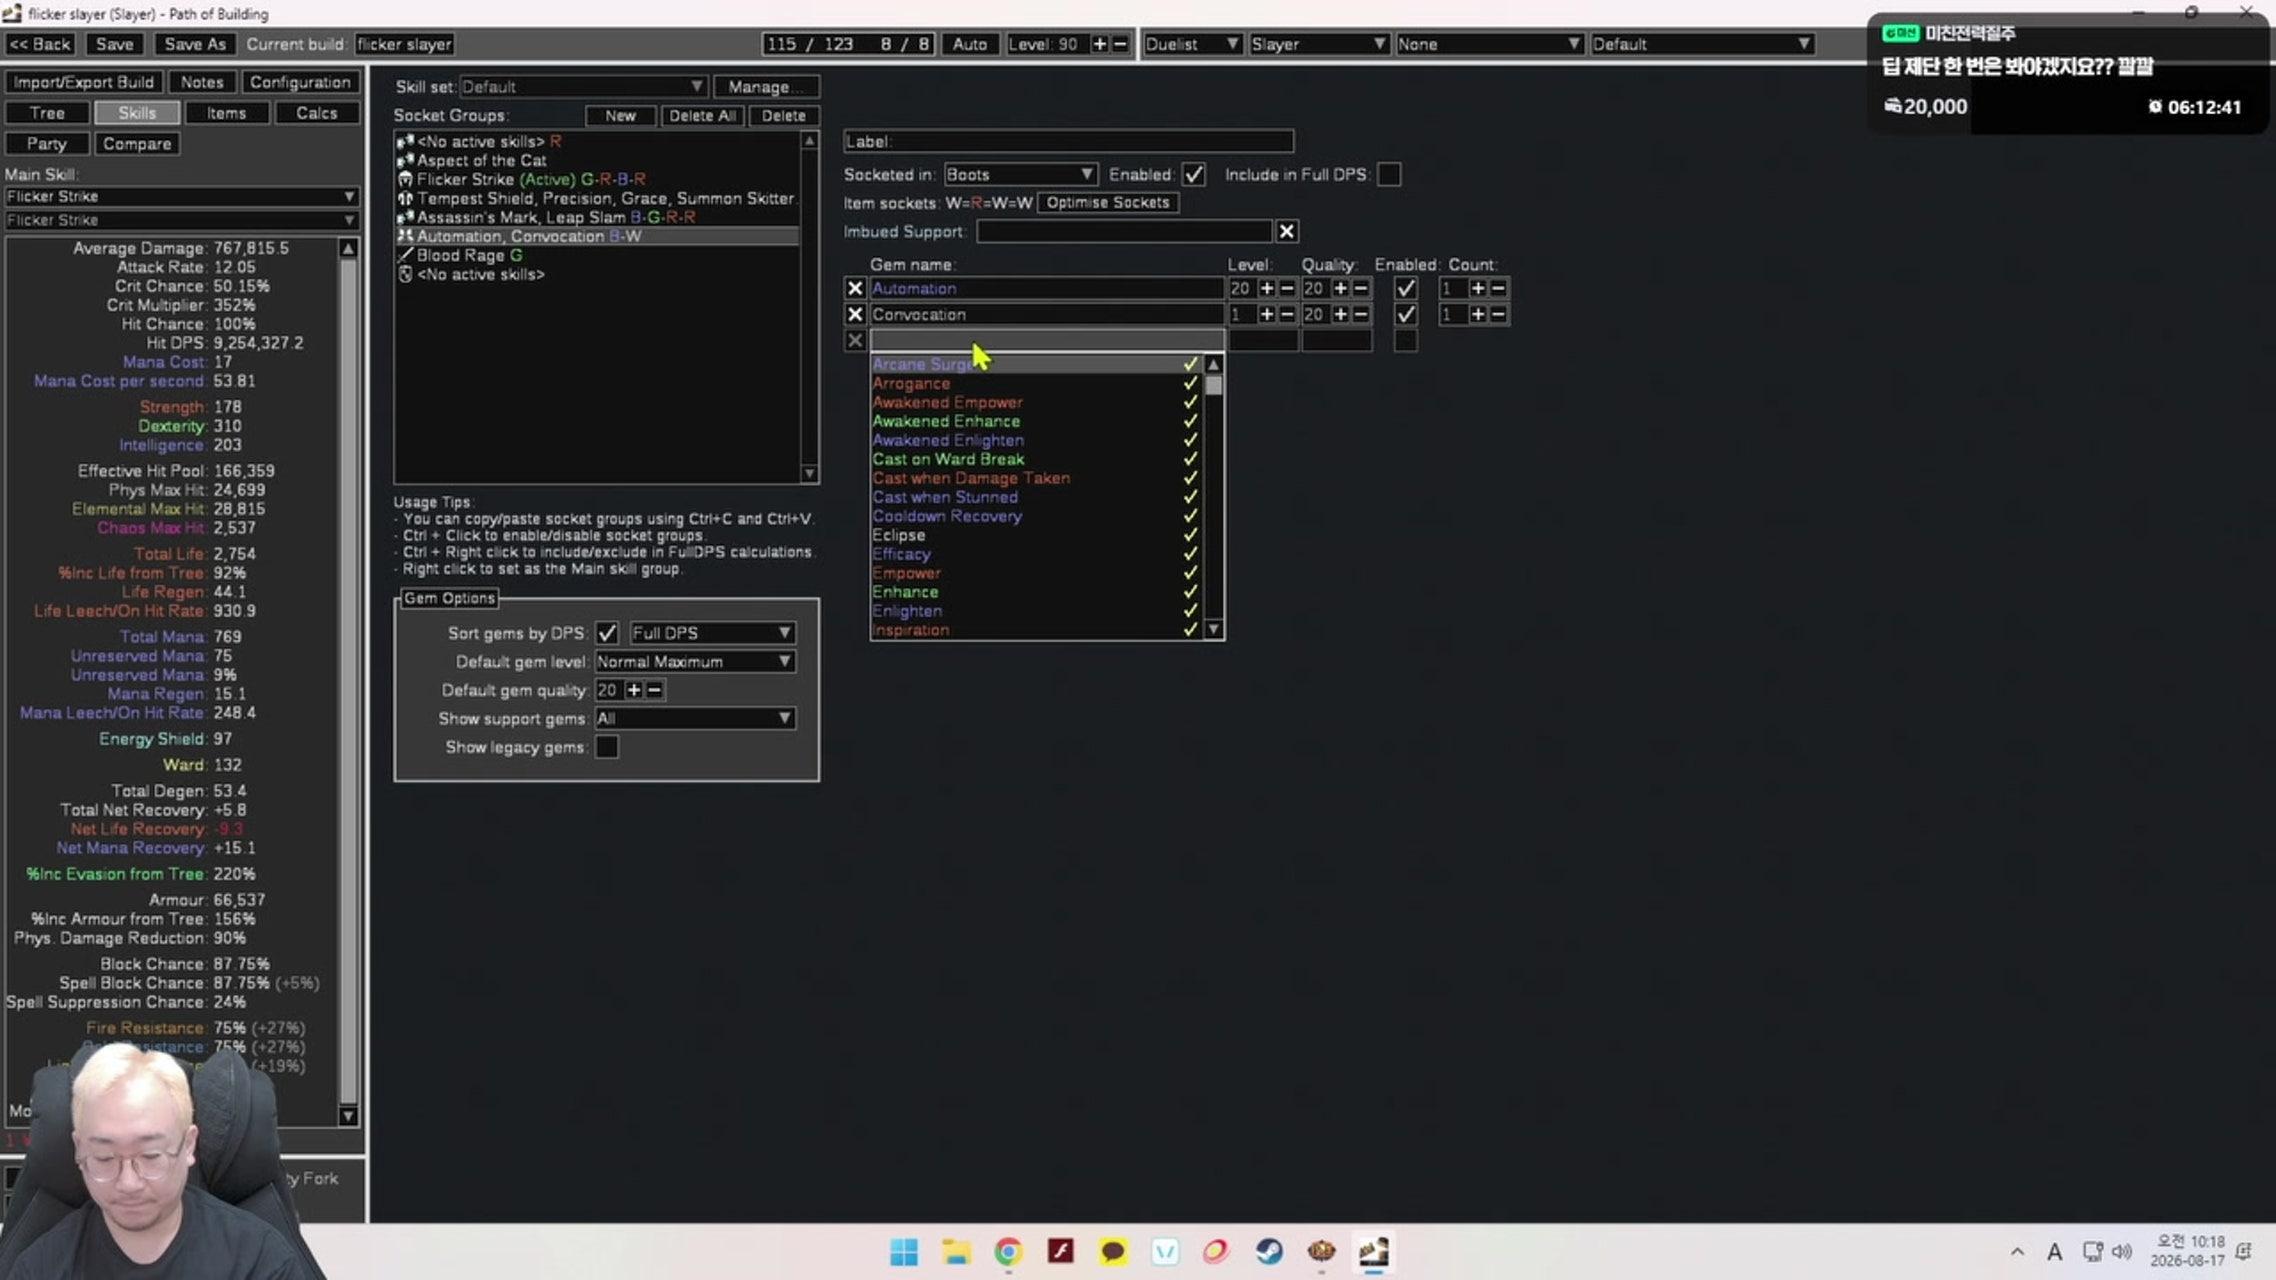Click the Current build name field
This screenshot has height=1280, width=2276.
tap(404, 44)
